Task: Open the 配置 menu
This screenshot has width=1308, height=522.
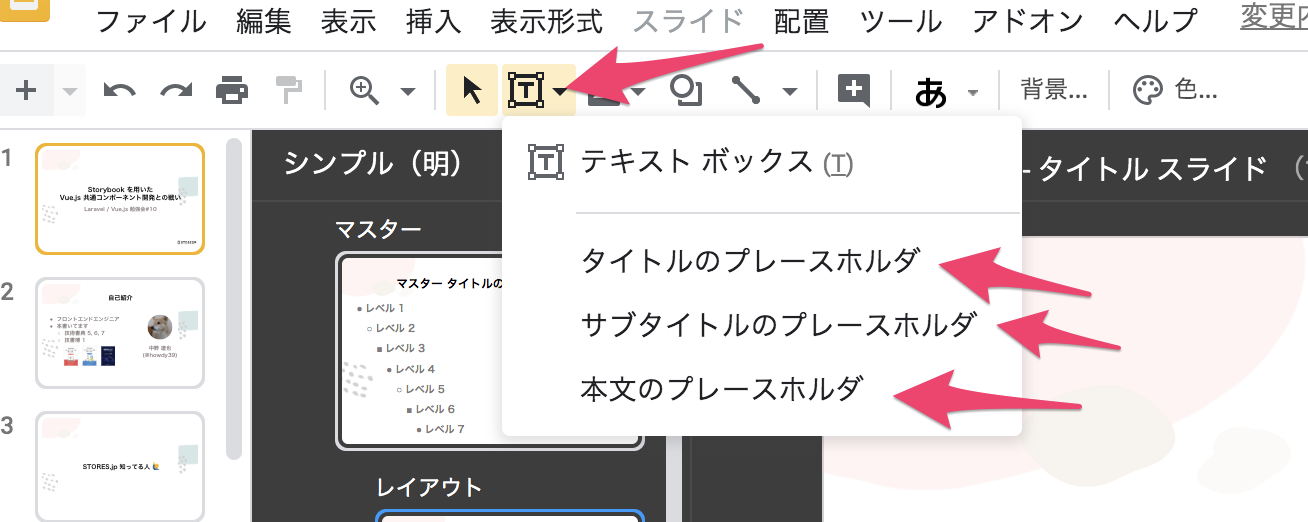Action: (802, 20)
